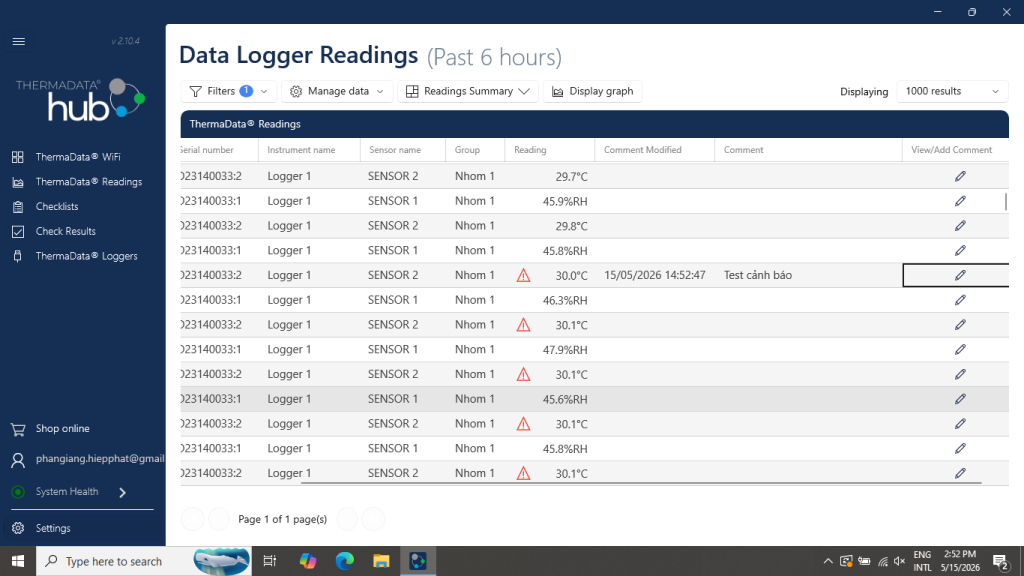Open Microsoft Edge from the taskbar
Image resolution: width=1024 pixels, height=576 pixels.
[x=345, y=561]
